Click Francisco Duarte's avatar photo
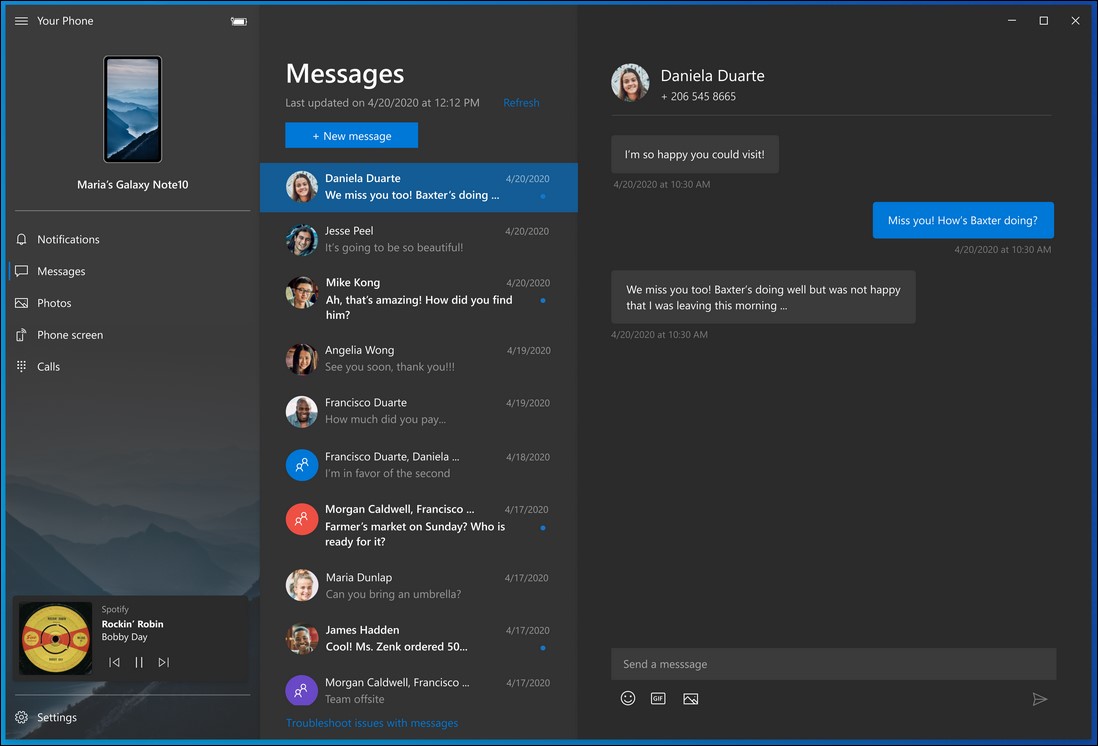1098x746 pixels. click(302, 411)
